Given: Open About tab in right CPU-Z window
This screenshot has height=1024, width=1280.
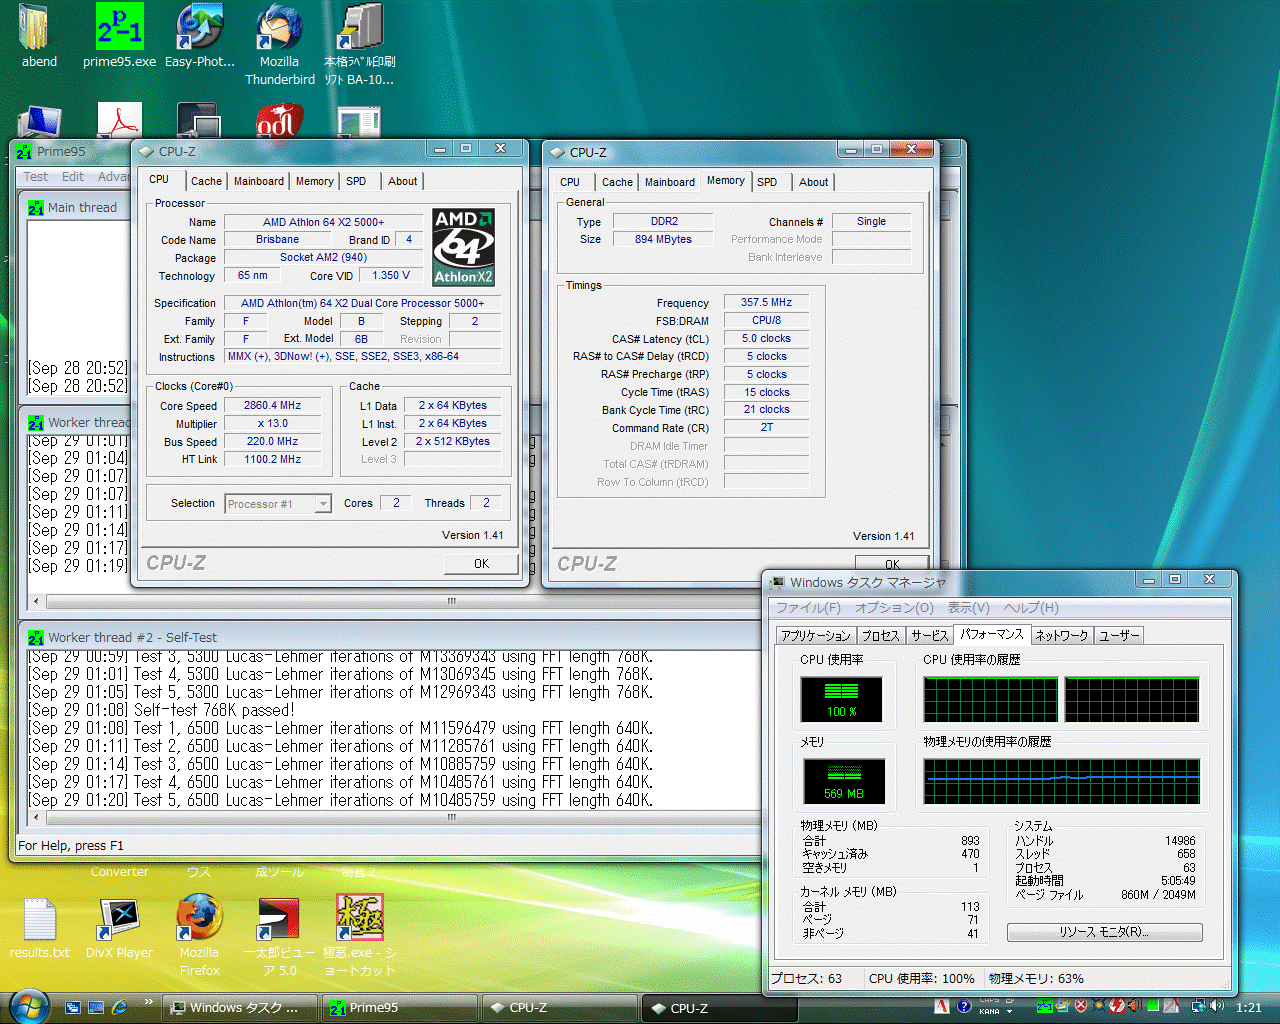Looking at the screenshot, I should tap(813, 182).
